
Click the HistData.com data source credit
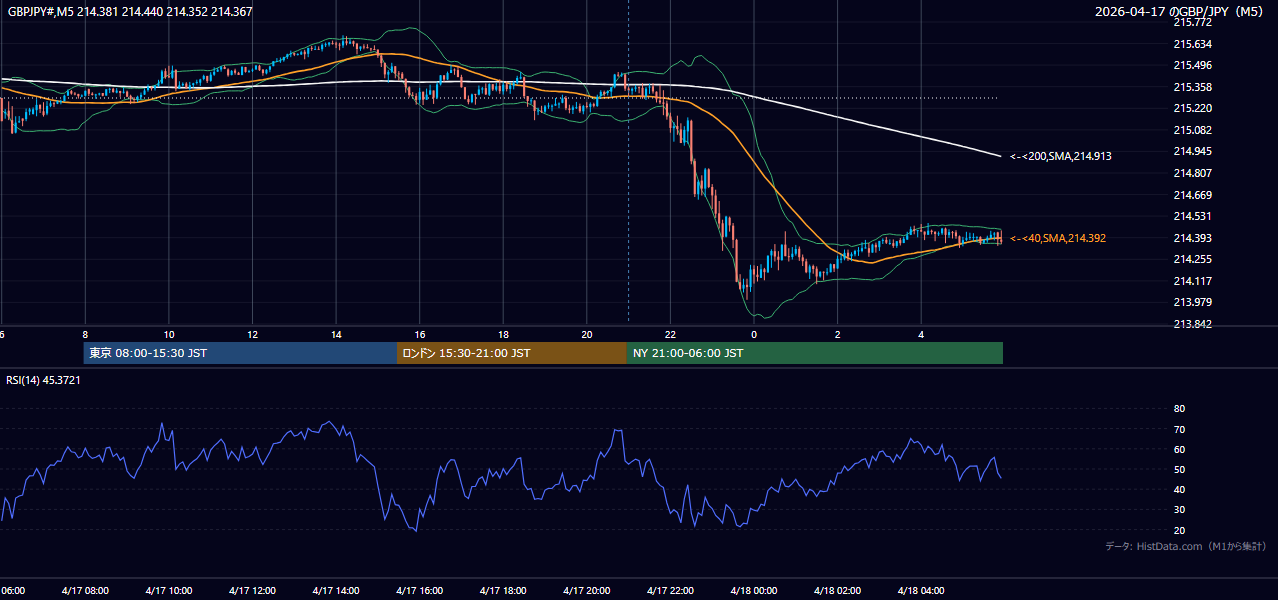click(x=1185, y=547)
